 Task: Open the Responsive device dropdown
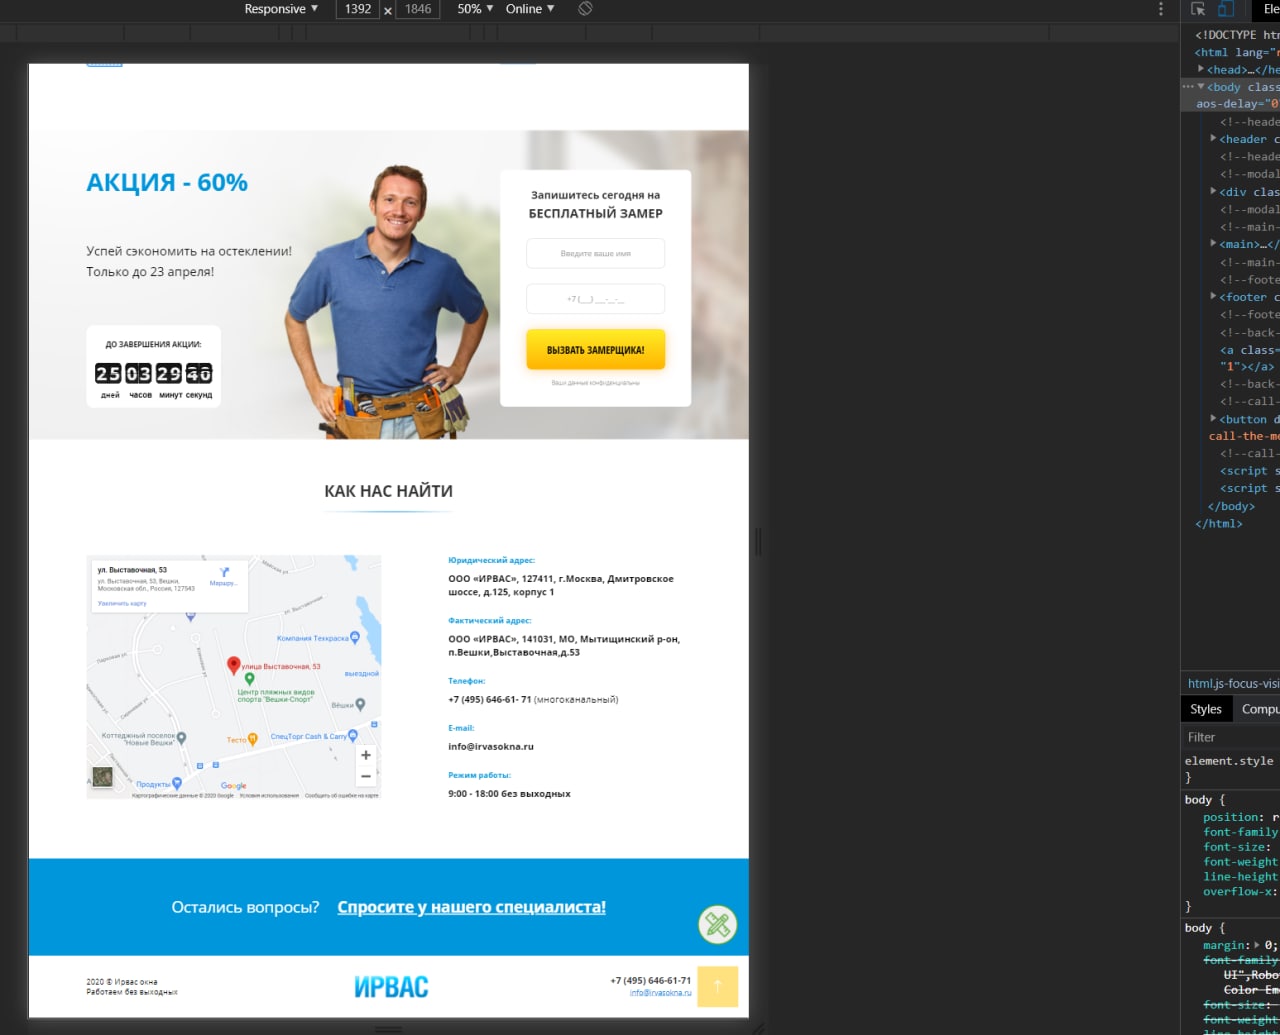[x=281, y=9]
